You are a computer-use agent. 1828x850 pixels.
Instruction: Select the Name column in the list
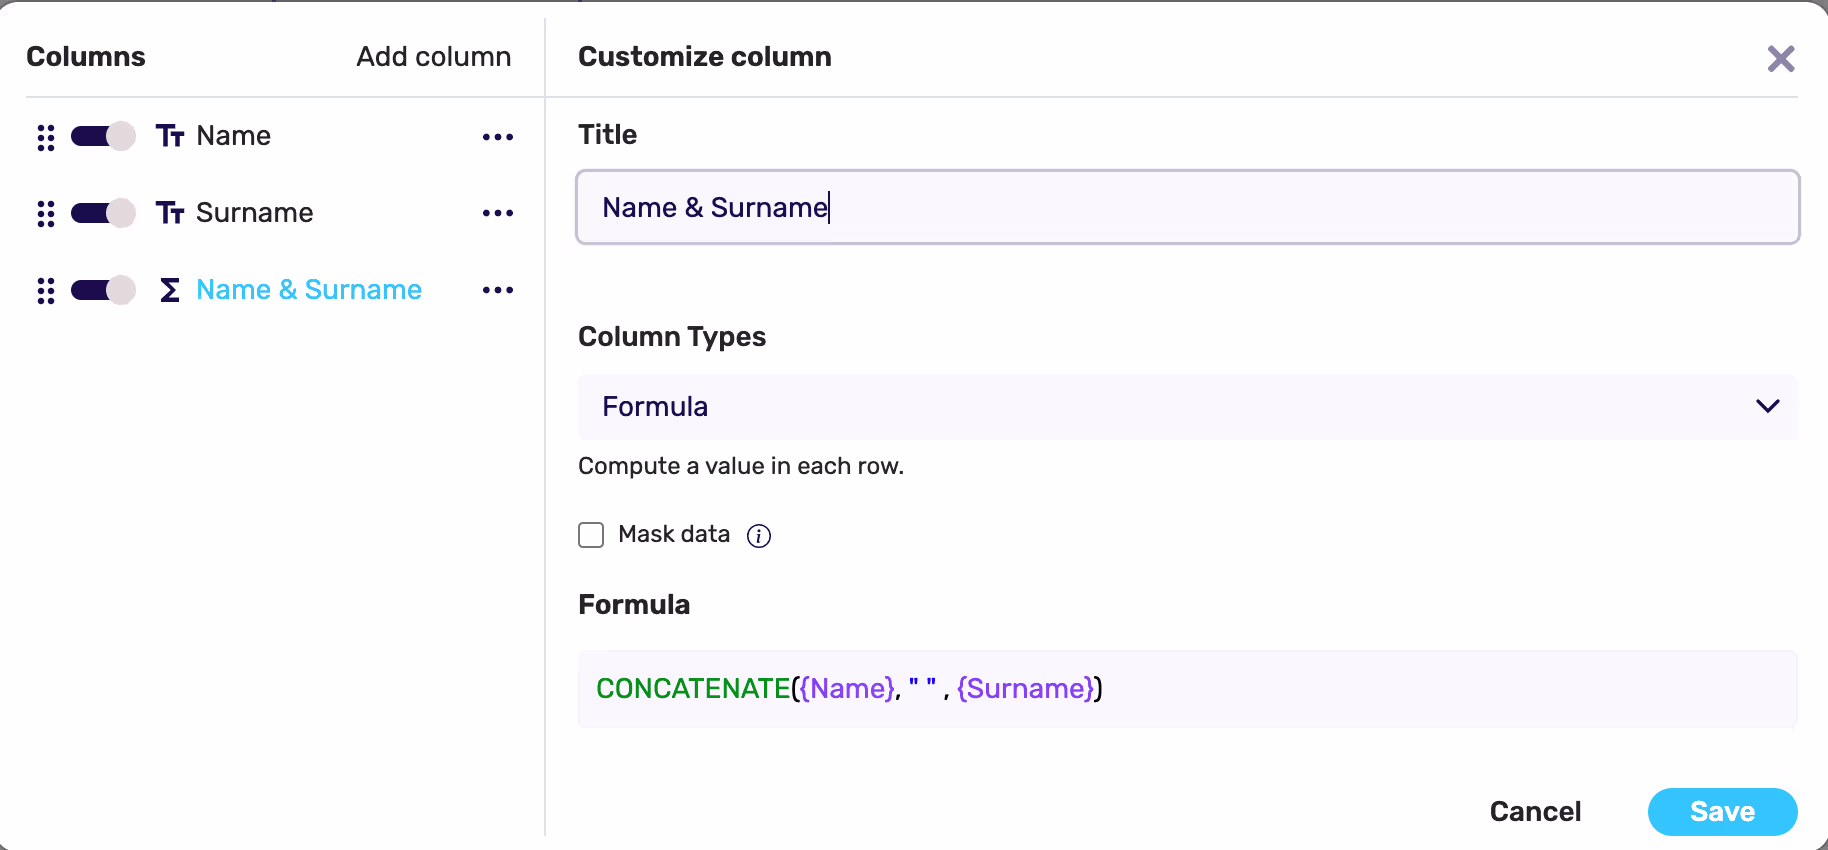pos(233,136)
